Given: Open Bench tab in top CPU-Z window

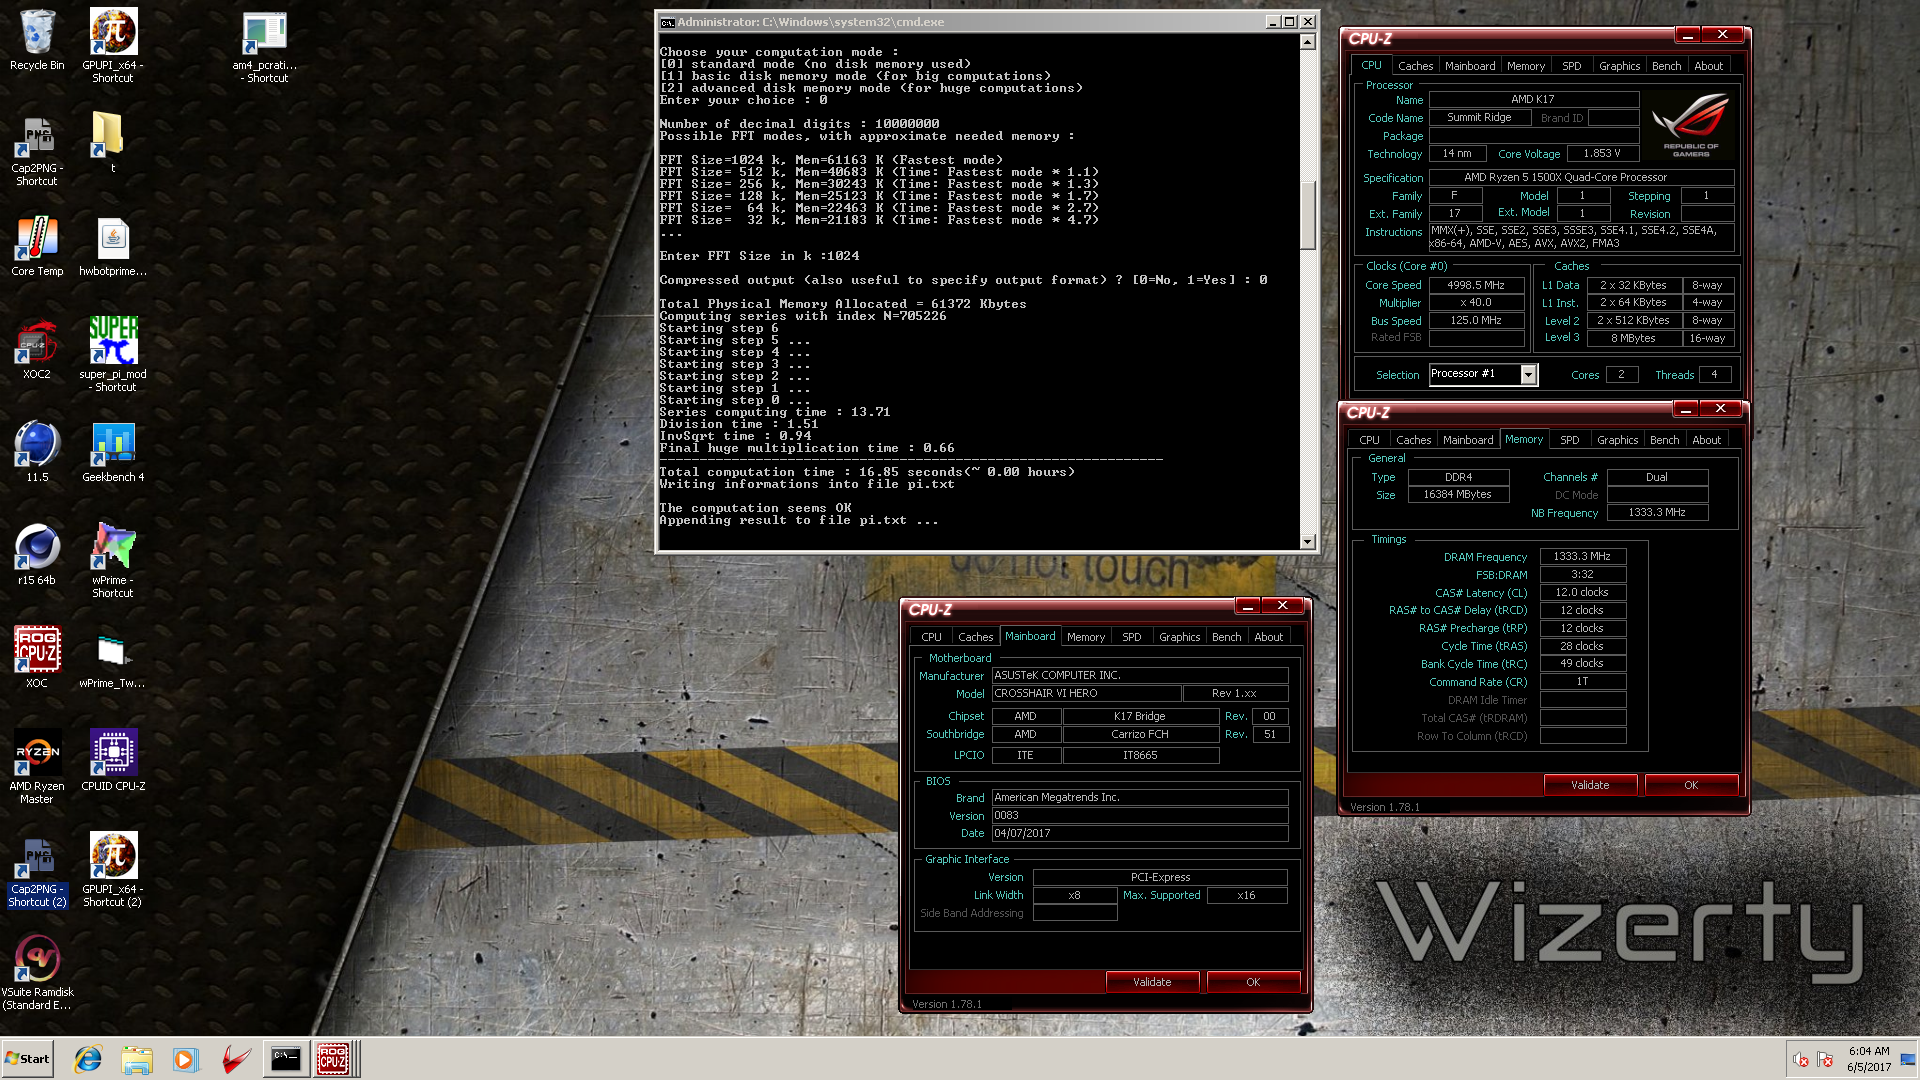Looking at the screenshot, I should [x=1666, y=66].
